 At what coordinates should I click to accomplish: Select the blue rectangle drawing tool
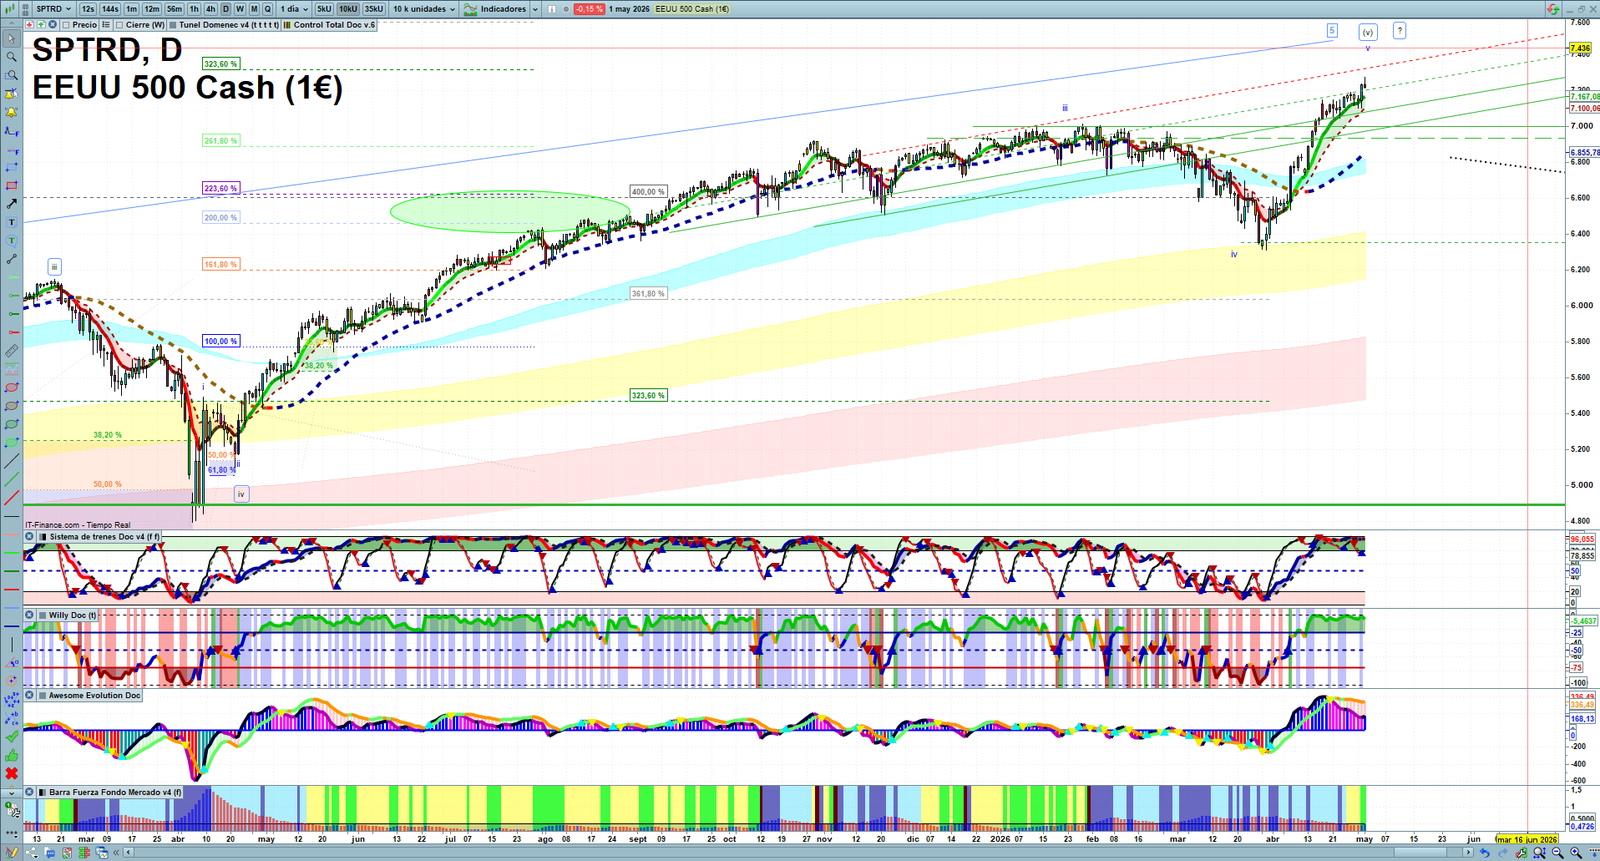[x=12, y=167]
